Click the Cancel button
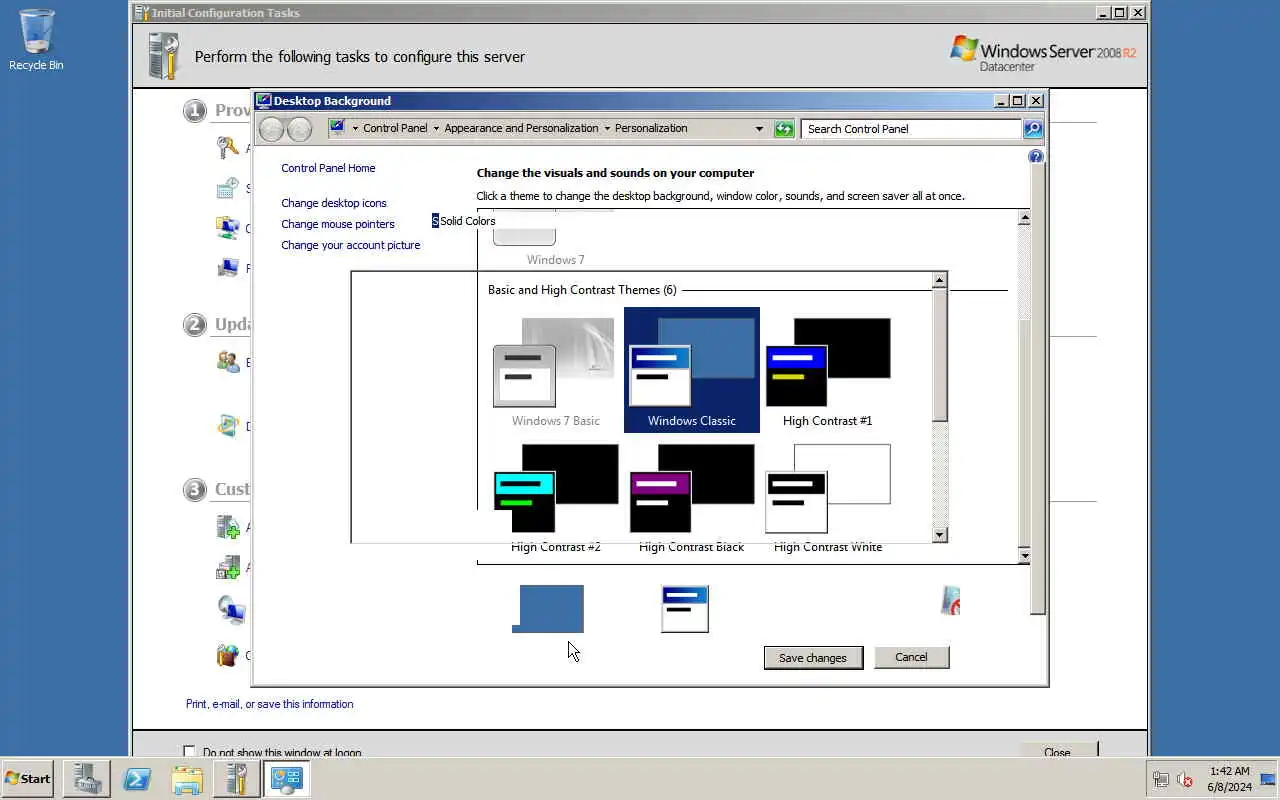 911,657
